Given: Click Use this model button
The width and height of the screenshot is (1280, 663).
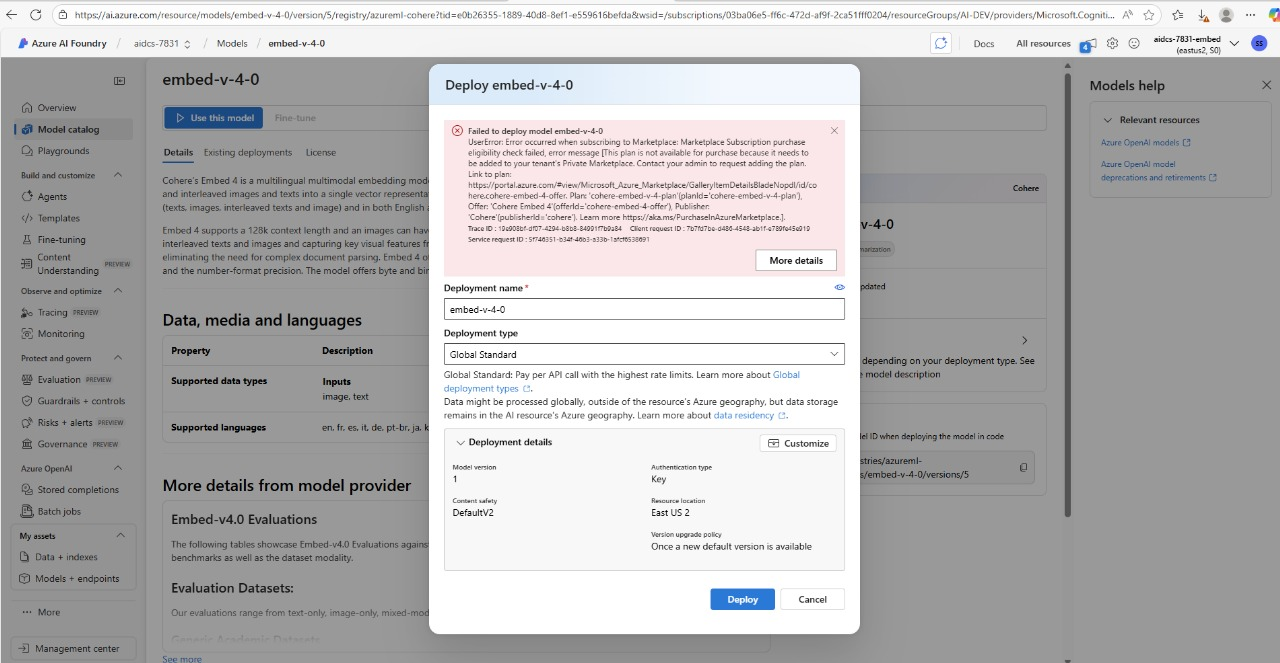Looking at the screenshot, I should click(214, 118).
